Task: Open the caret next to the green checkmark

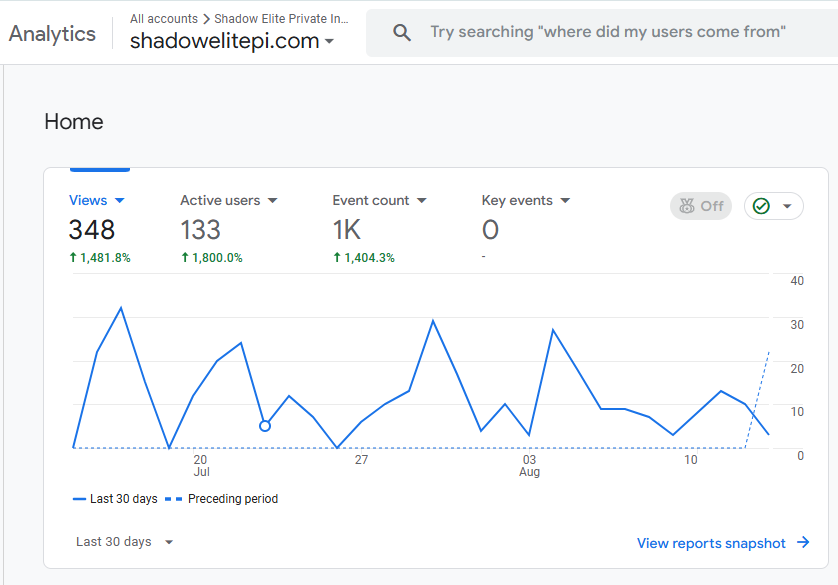Action: [787, 207]
